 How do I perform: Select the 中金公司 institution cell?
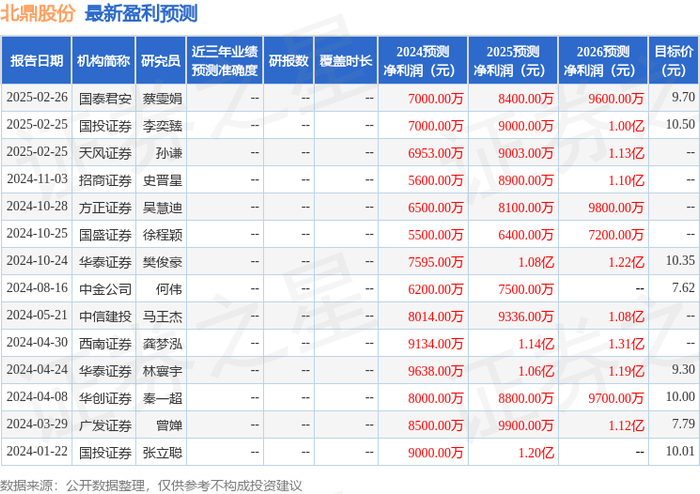tap(105, 289)
